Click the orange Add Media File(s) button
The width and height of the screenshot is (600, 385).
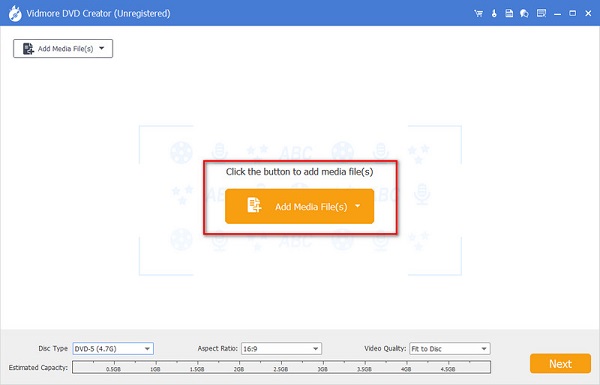pyautogui.click(x=299, y=206)
